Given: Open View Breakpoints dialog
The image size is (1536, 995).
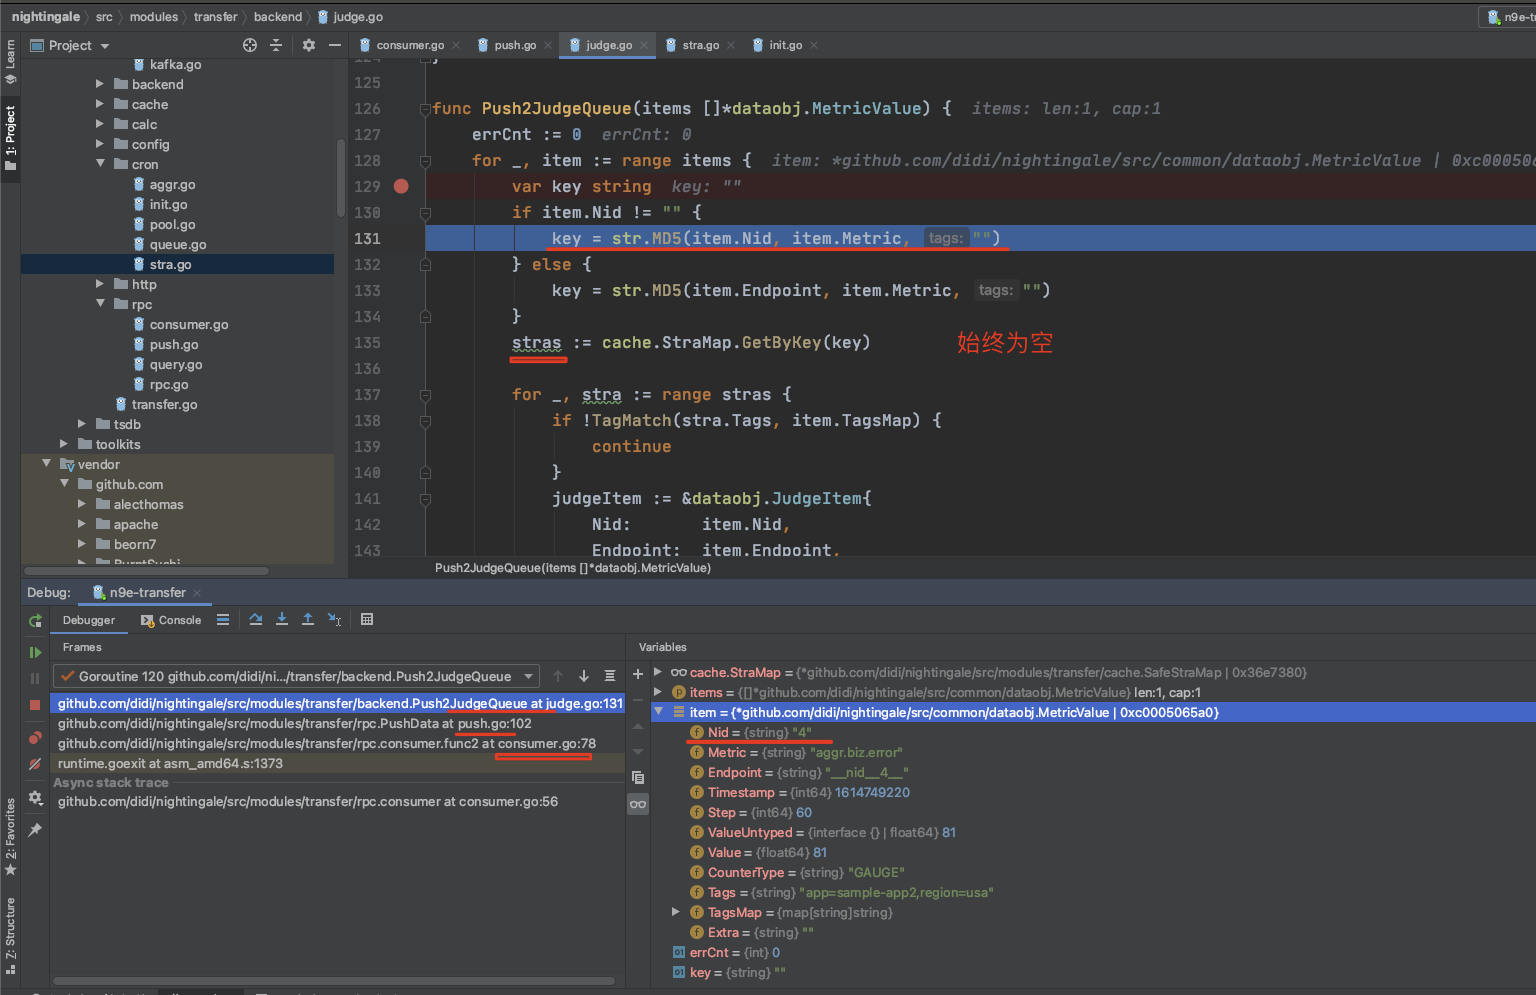Looking at the screenshot, I should tap(35, 738).
